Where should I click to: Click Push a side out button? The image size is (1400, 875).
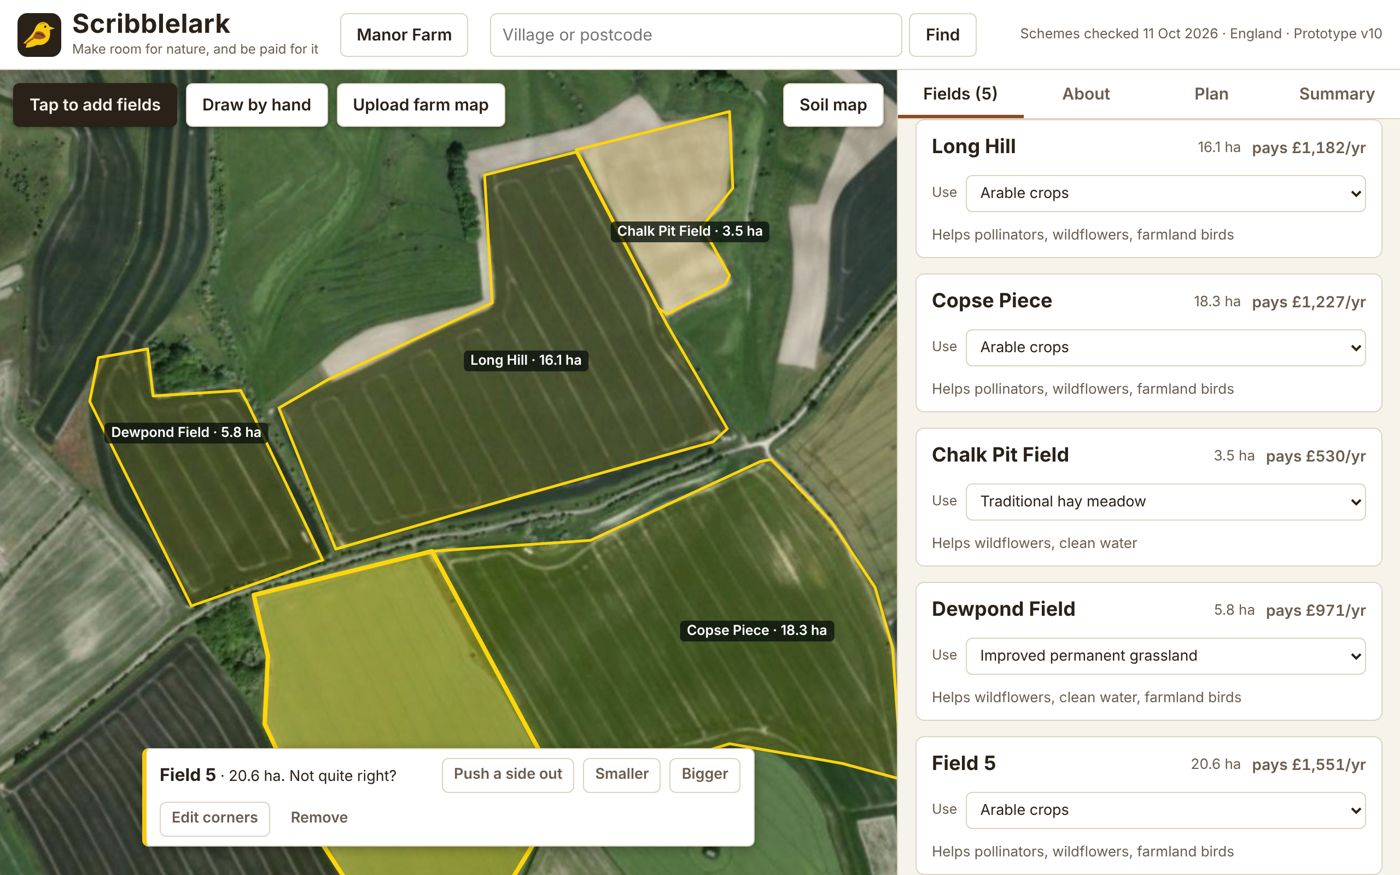508,774
